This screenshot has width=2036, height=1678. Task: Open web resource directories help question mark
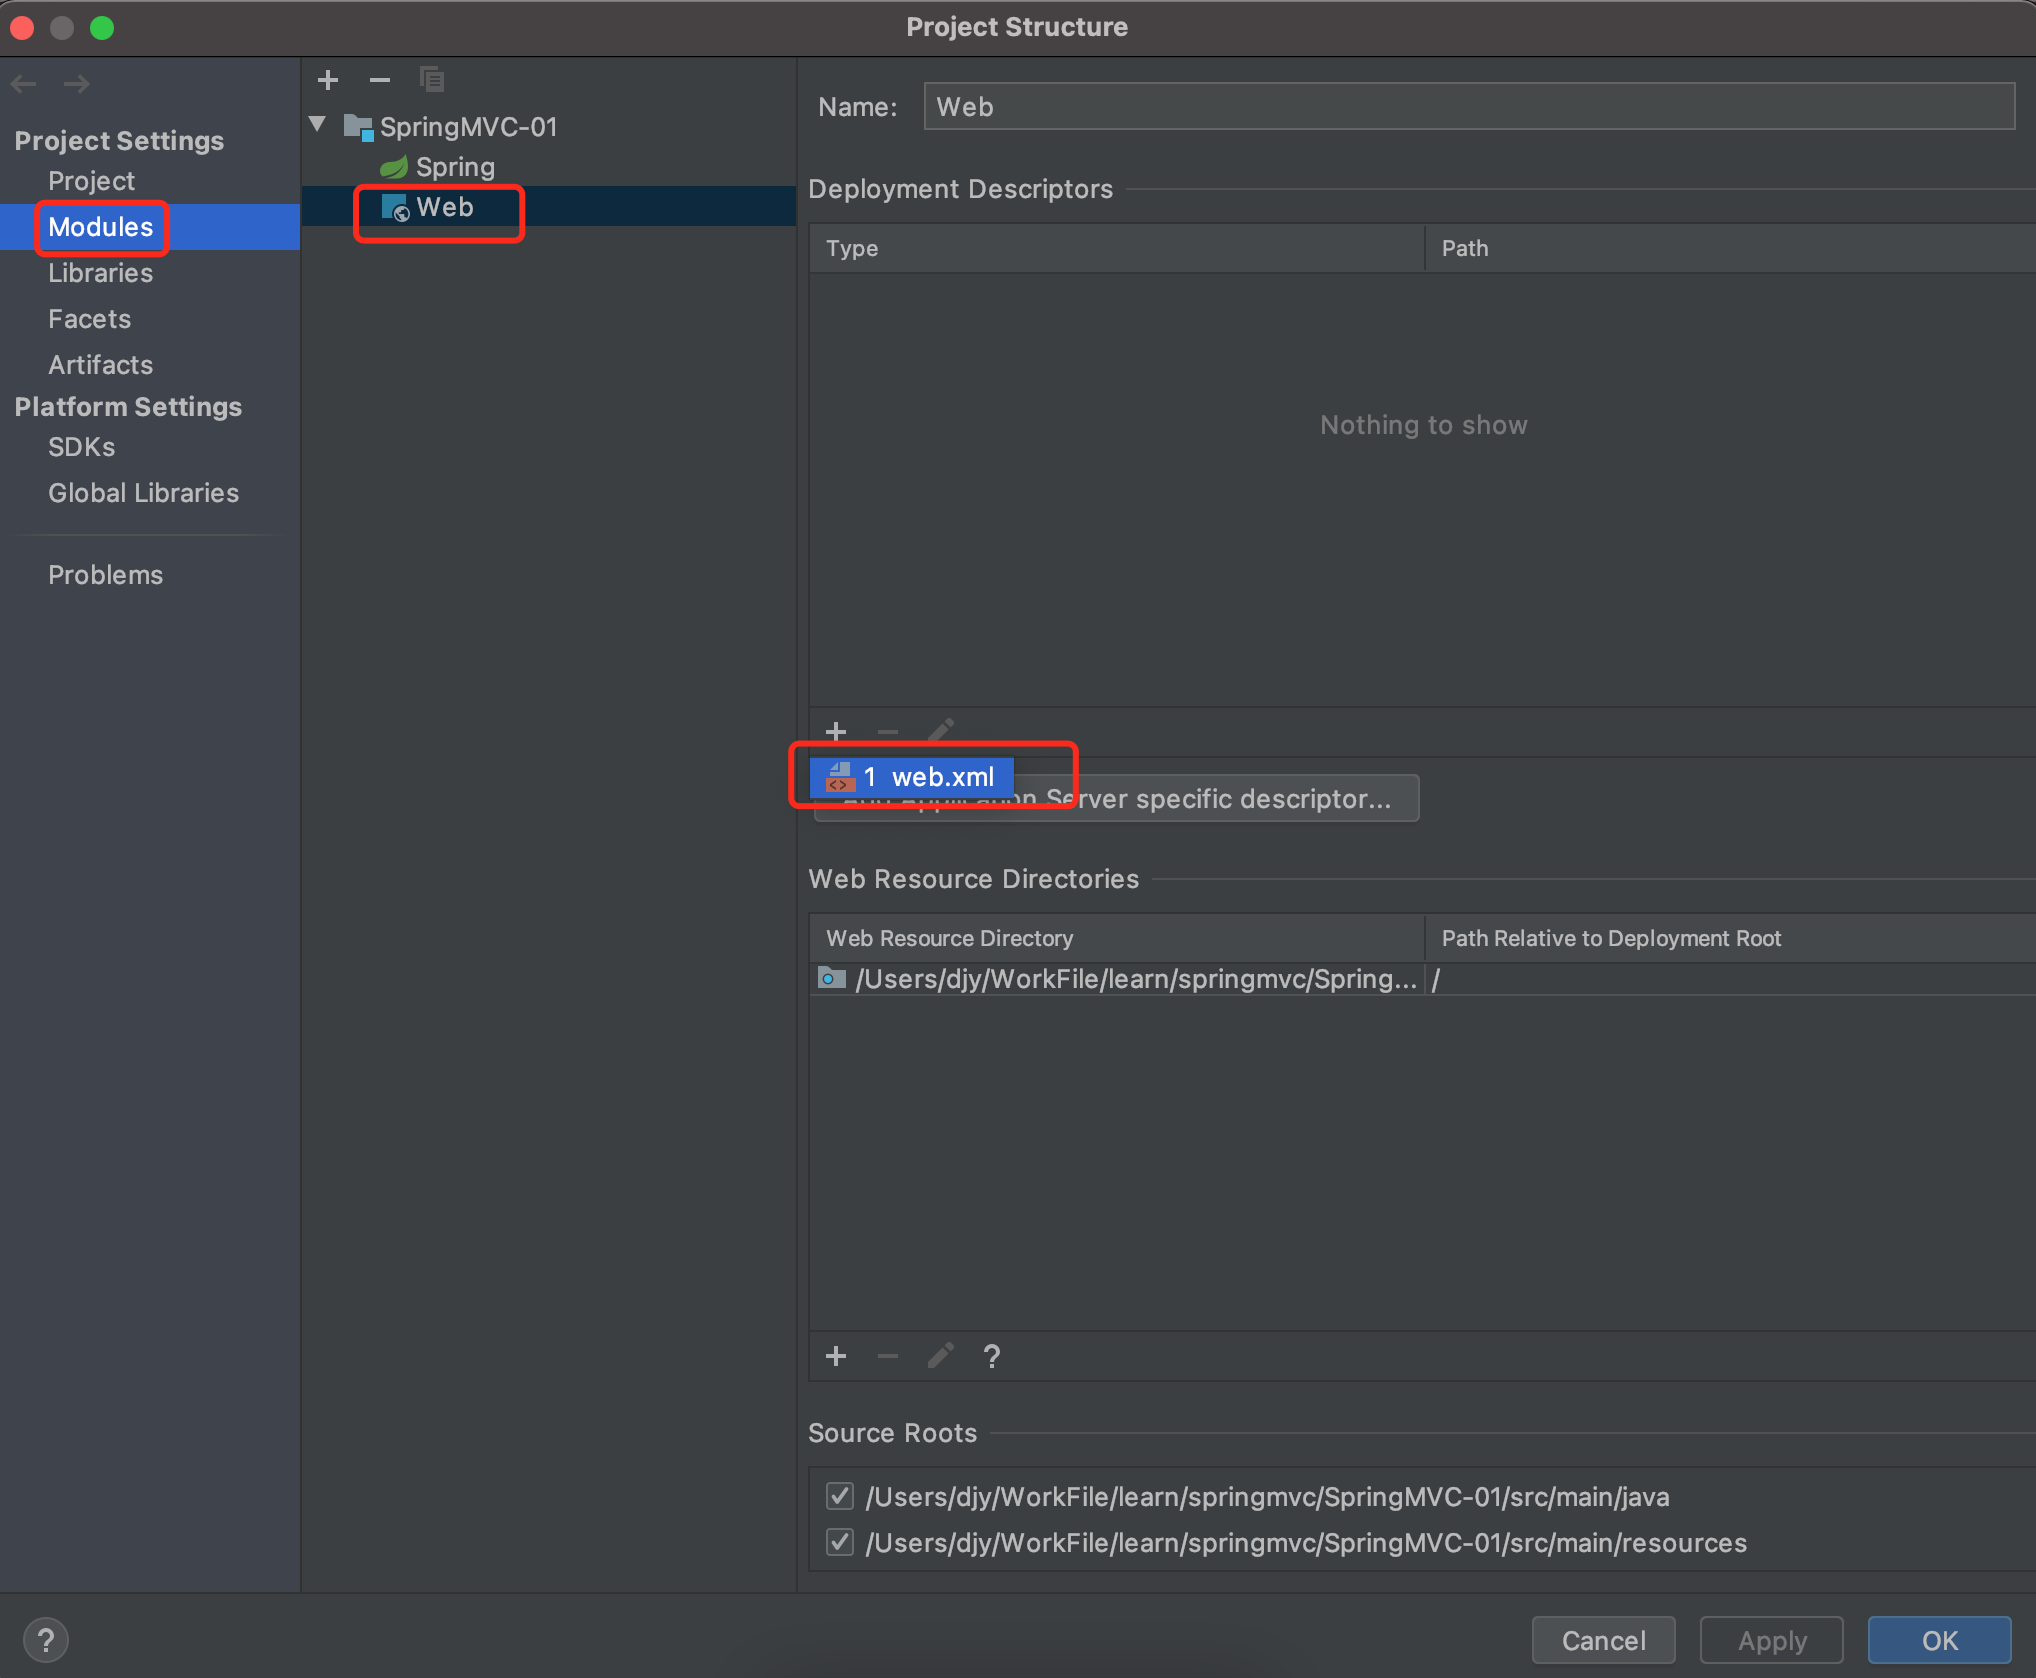point(992,1356)
